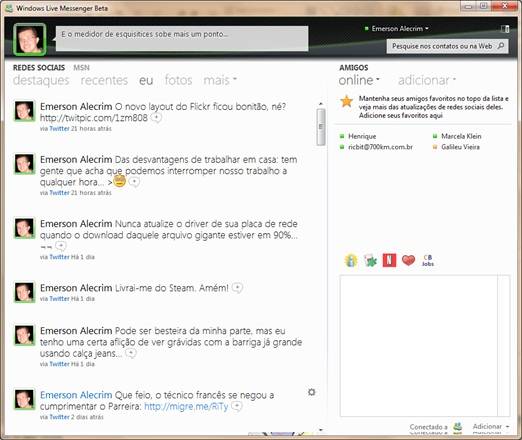The width and height of the screenshot is (522, 440).
Task: Click avatar on the Flickr post
Action: tap(24, 111)
